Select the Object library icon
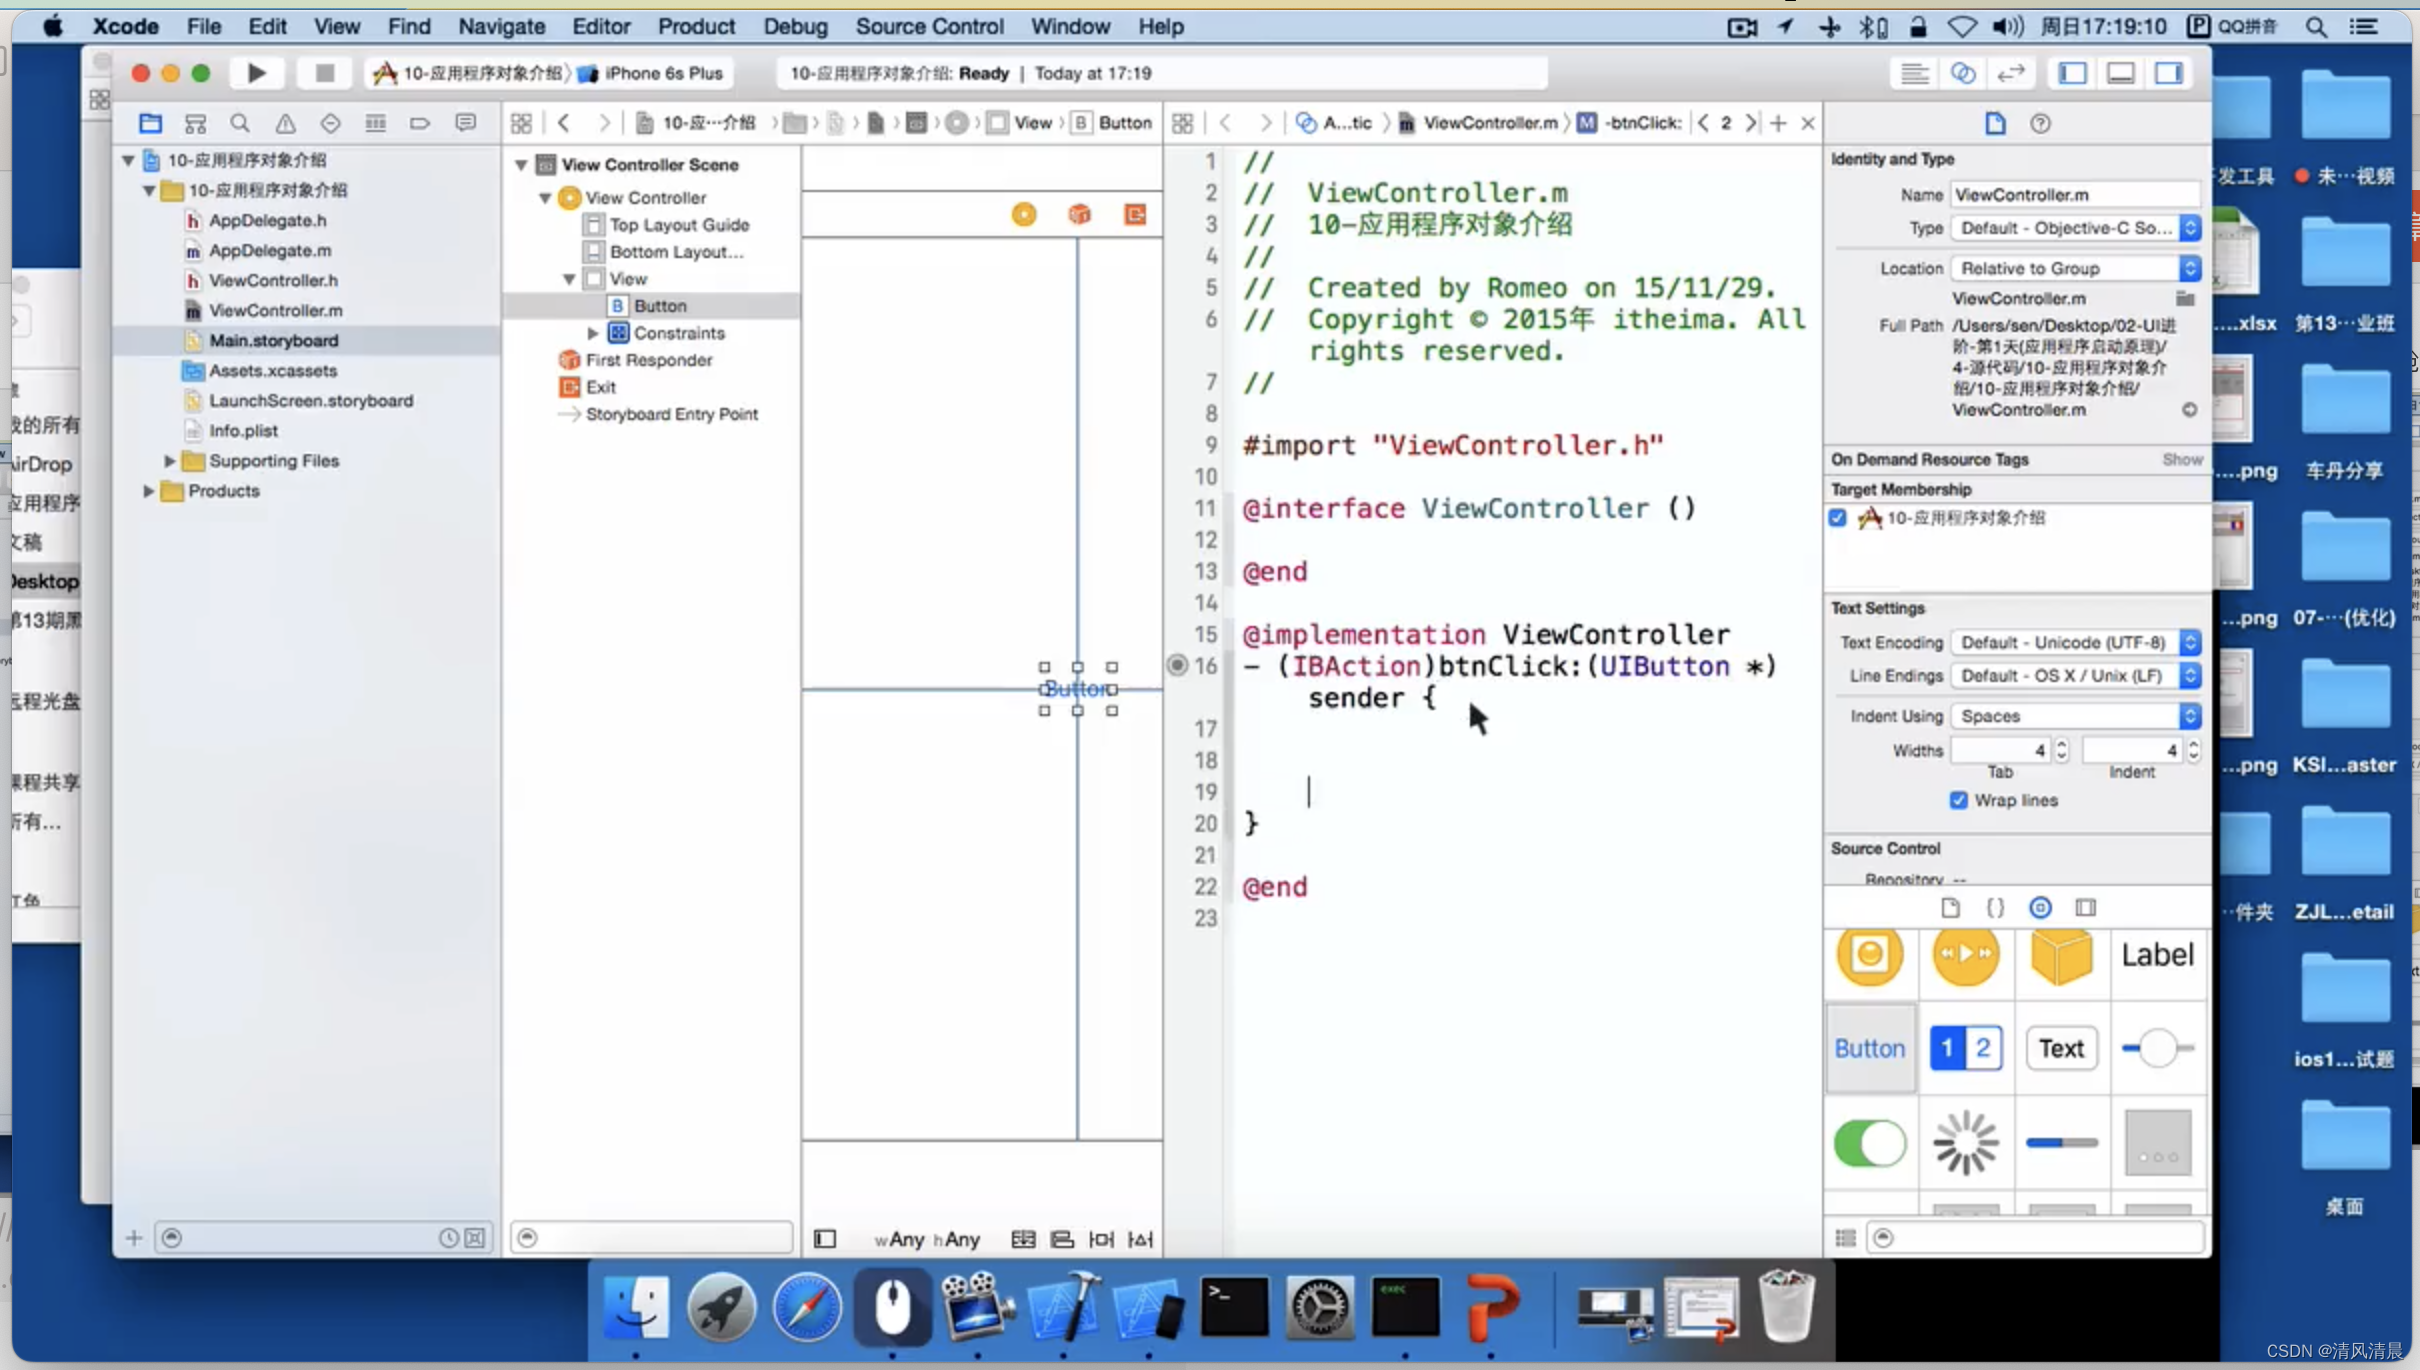This screenshot has width=2420, height=1370. click(x=2040, y=907)
